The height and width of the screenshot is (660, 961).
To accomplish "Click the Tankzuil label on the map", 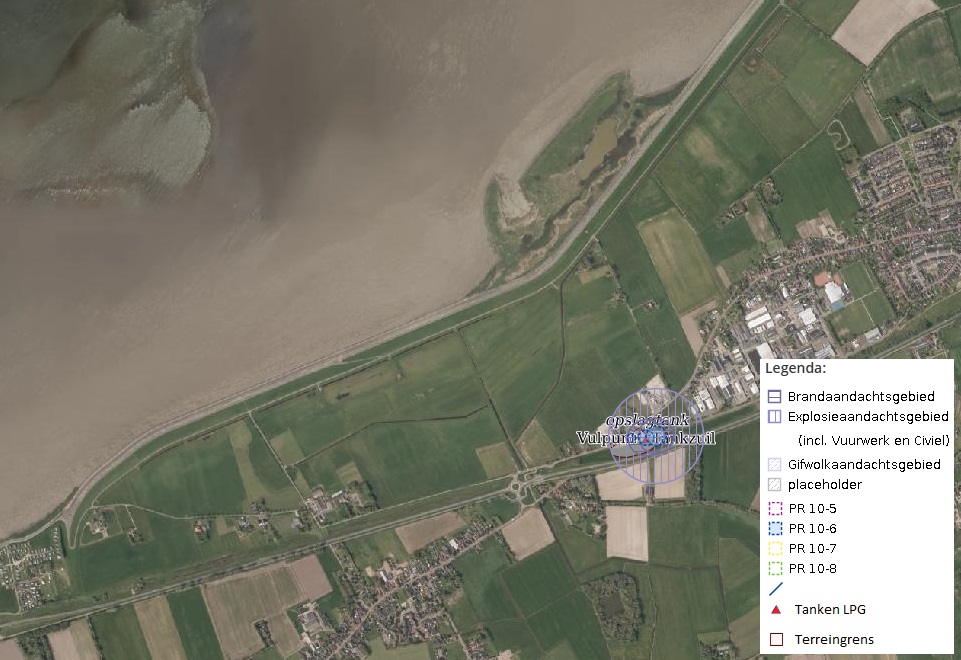I will coord(687,438).
